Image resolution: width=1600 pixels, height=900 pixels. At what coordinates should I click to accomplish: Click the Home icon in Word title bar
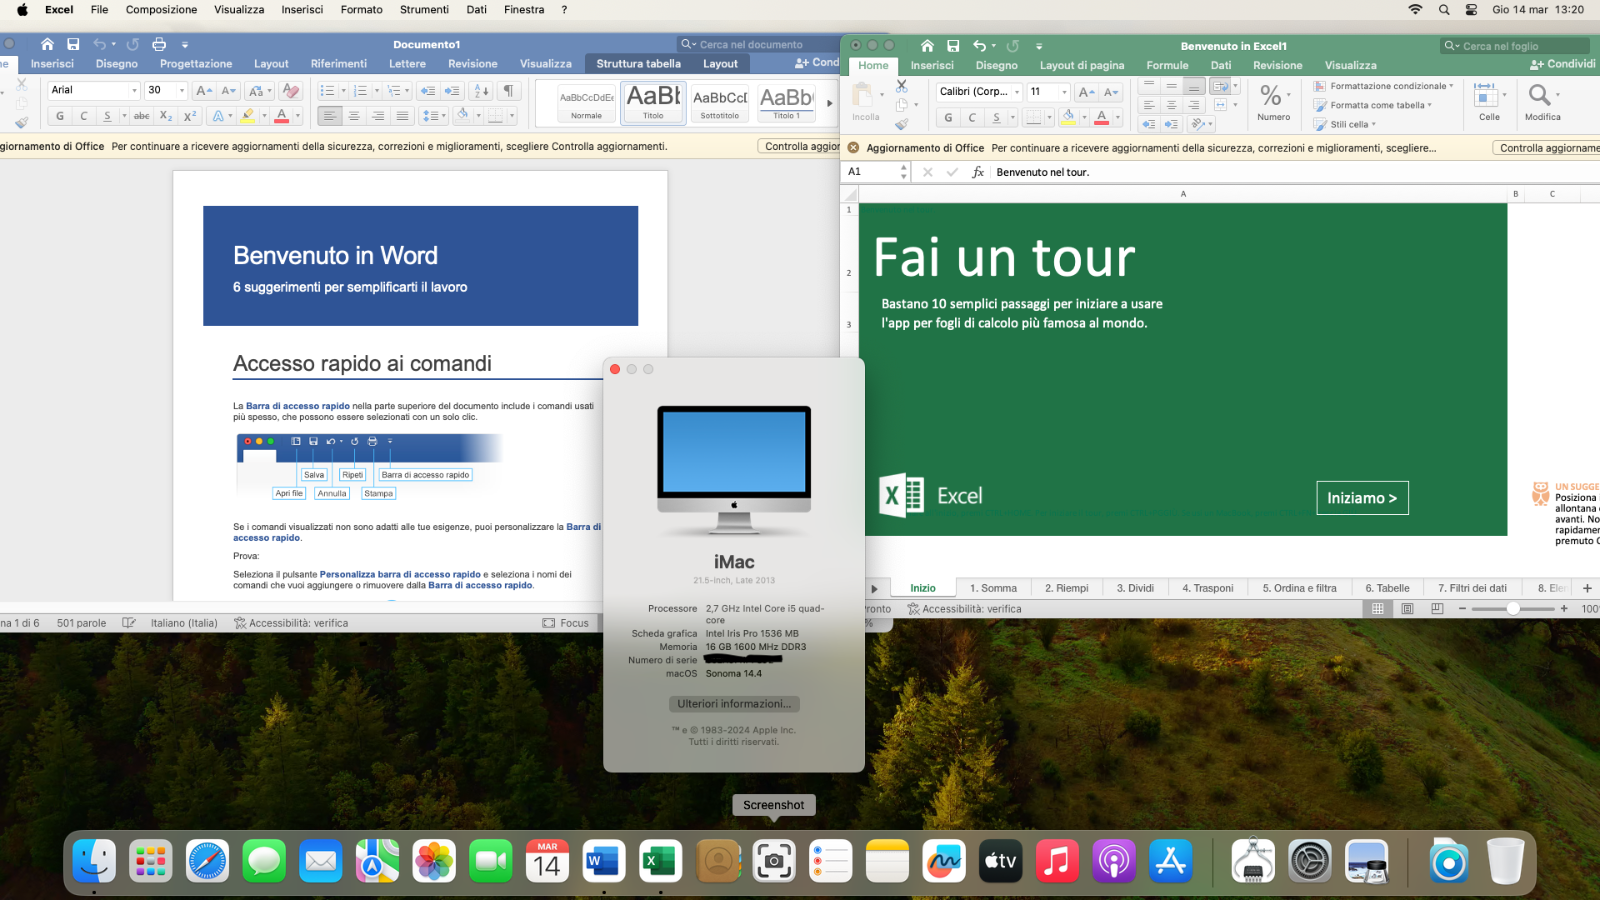pos(47,44)
